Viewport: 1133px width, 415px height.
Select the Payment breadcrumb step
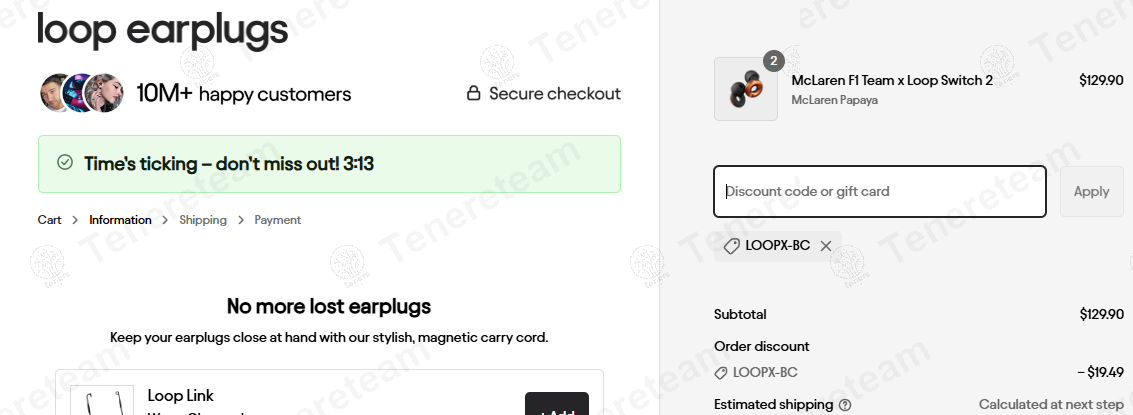coord(277,220)
